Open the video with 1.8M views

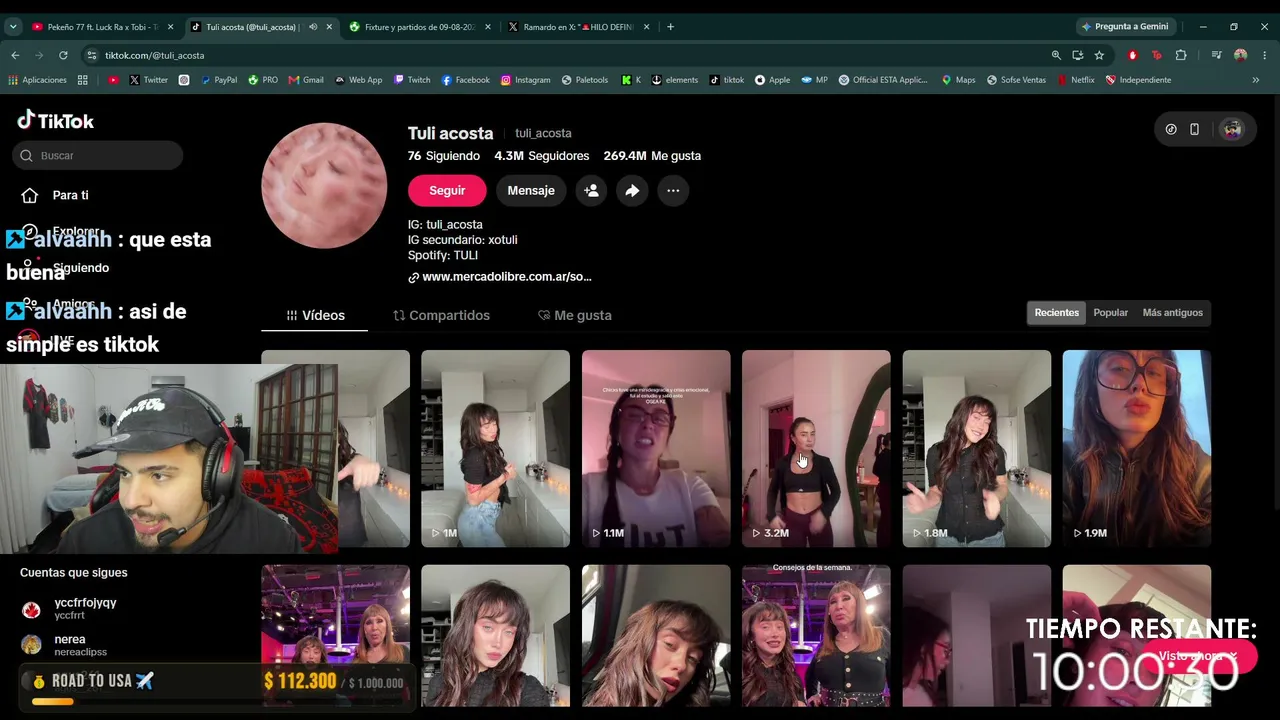click(977, 449)
